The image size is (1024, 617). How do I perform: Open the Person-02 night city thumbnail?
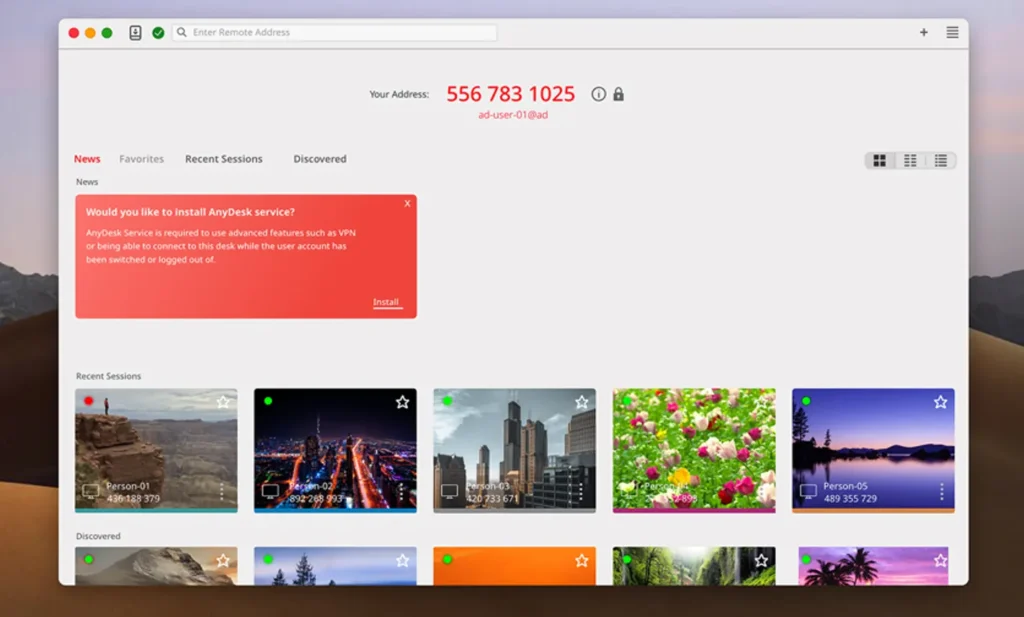tap(335, 451)
